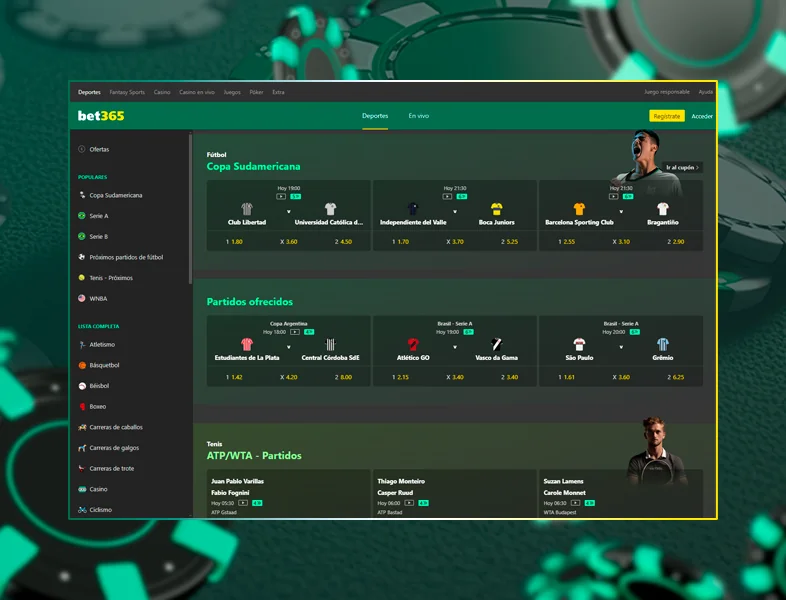Click the sidebar vertical scrollbar
The height and width of the screenshot is (600, 786).
190,210
